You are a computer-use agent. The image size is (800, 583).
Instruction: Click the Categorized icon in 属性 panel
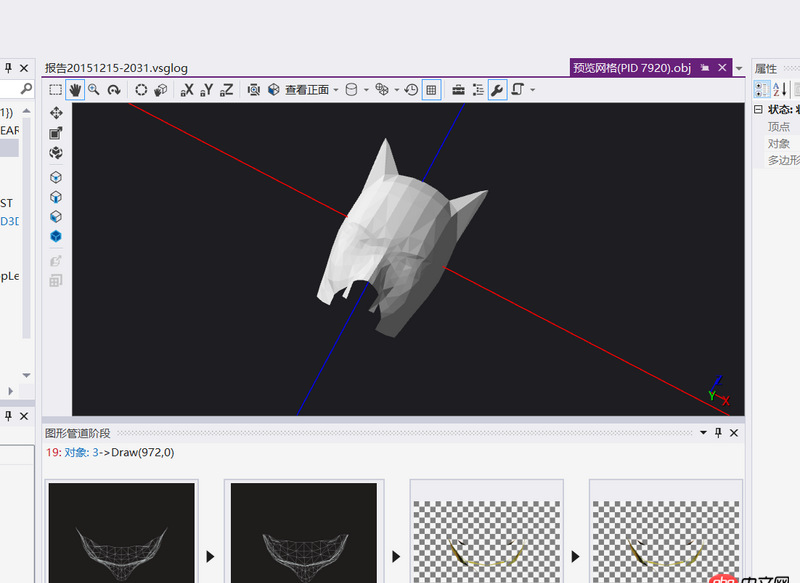tap(761, 89)
